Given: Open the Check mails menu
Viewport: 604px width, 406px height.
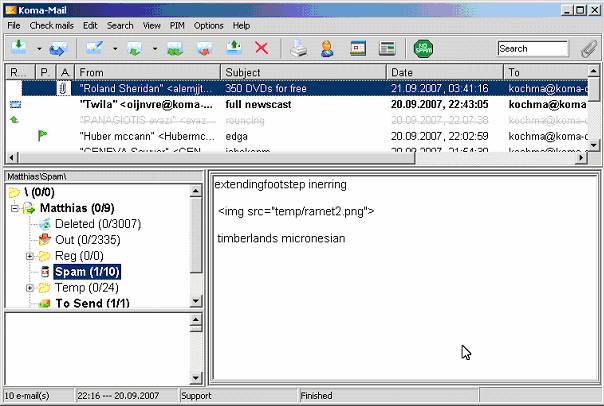Looking at the screenshot, I should (x=51, y=26).
